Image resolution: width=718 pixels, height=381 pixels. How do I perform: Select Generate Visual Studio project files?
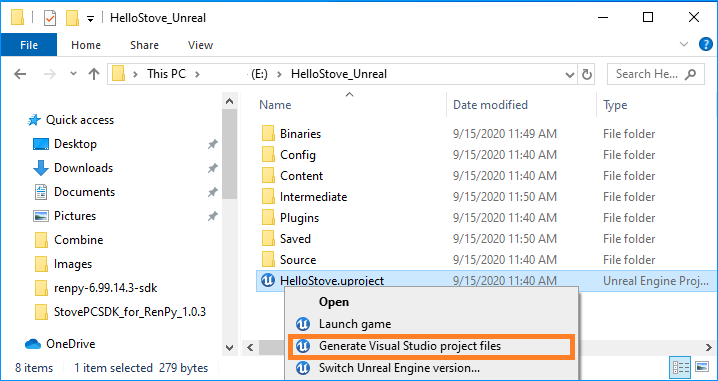click(409, 346)
